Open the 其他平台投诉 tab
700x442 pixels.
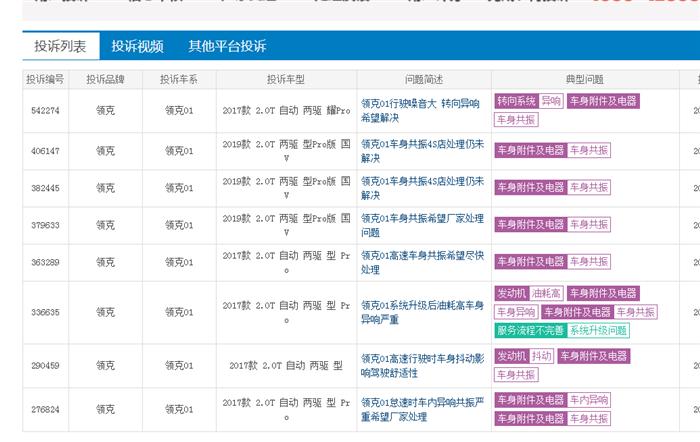click(x=227, y=46)
